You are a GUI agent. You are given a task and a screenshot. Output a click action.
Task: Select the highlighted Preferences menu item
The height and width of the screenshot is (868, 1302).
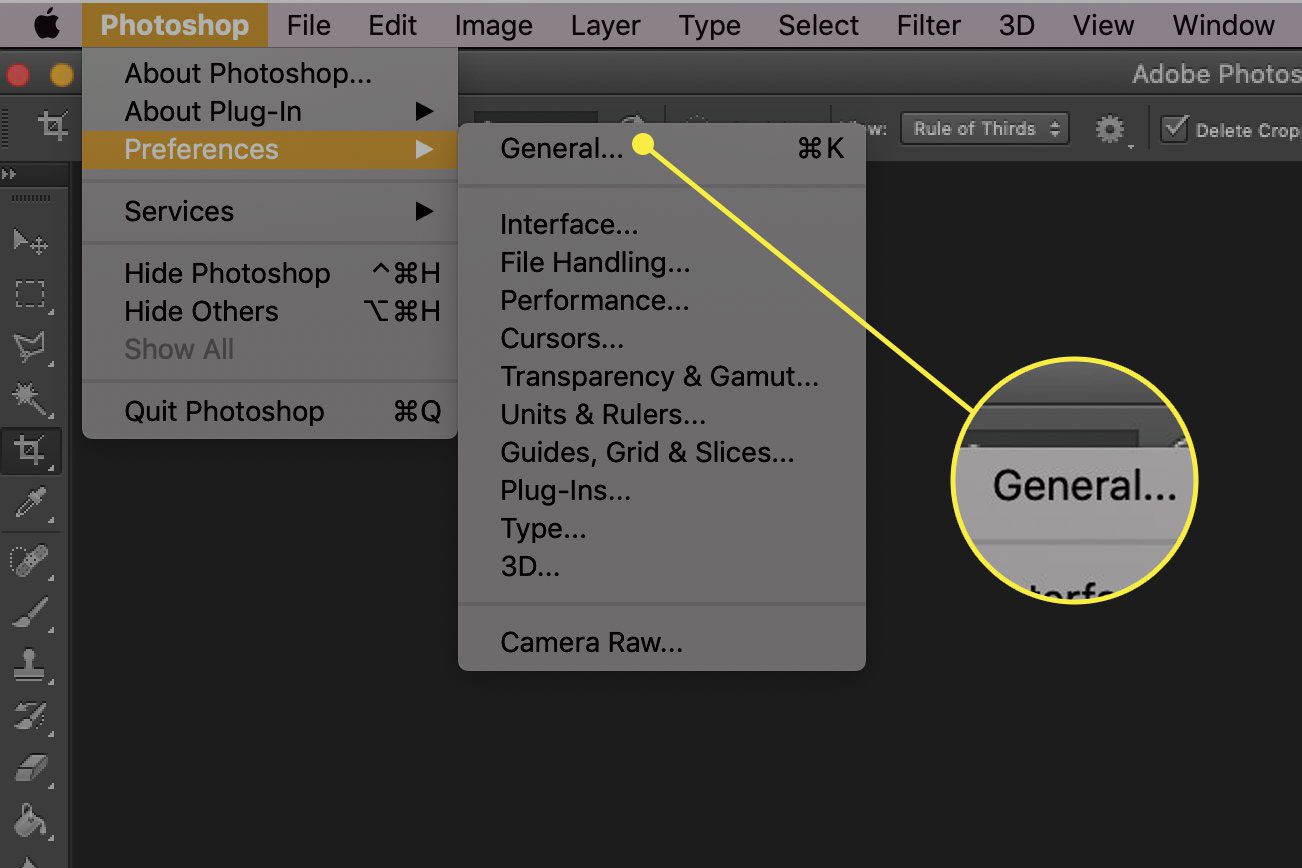coord(269,149)
